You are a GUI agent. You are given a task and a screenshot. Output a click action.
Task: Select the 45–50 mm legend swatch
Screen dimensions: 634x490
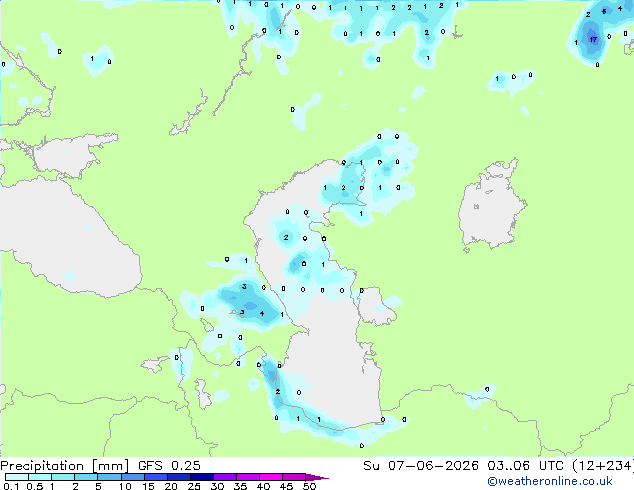tap(294, 477)
